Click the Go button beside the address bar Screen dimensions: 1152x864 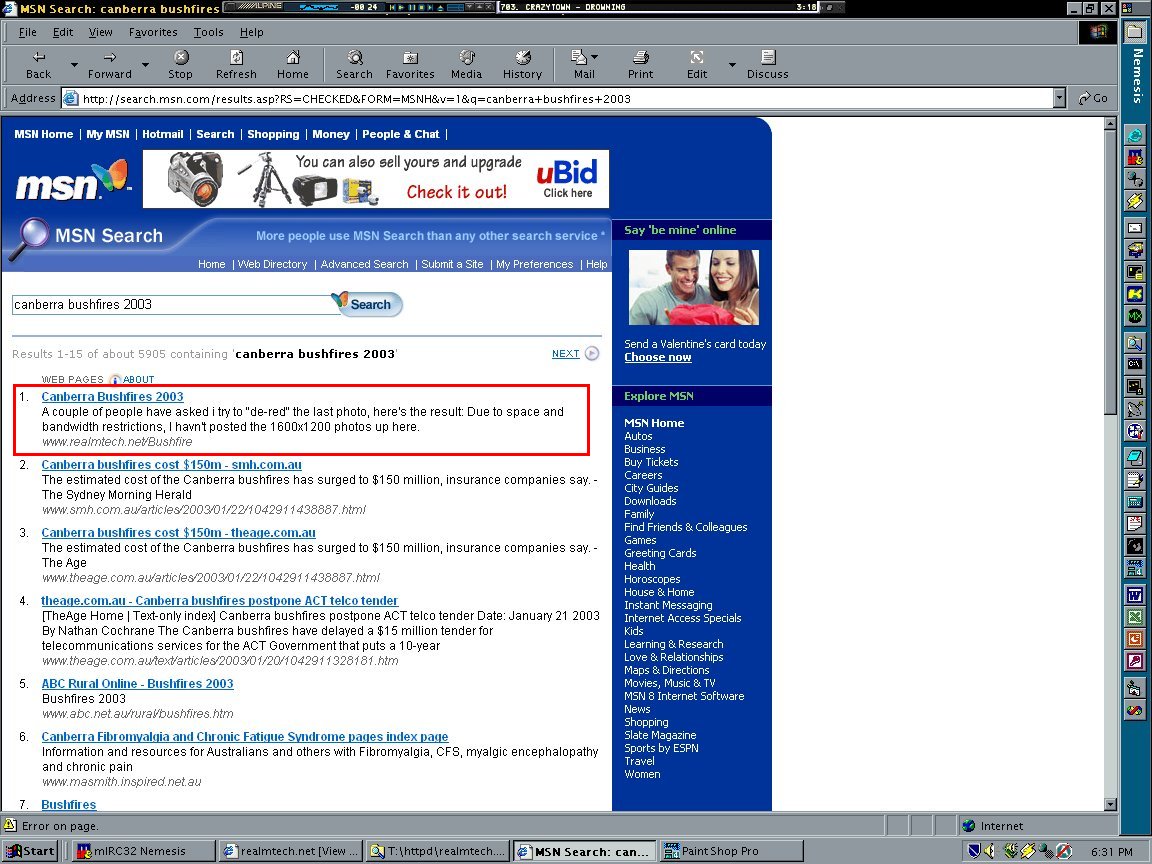pos(1093,98)
